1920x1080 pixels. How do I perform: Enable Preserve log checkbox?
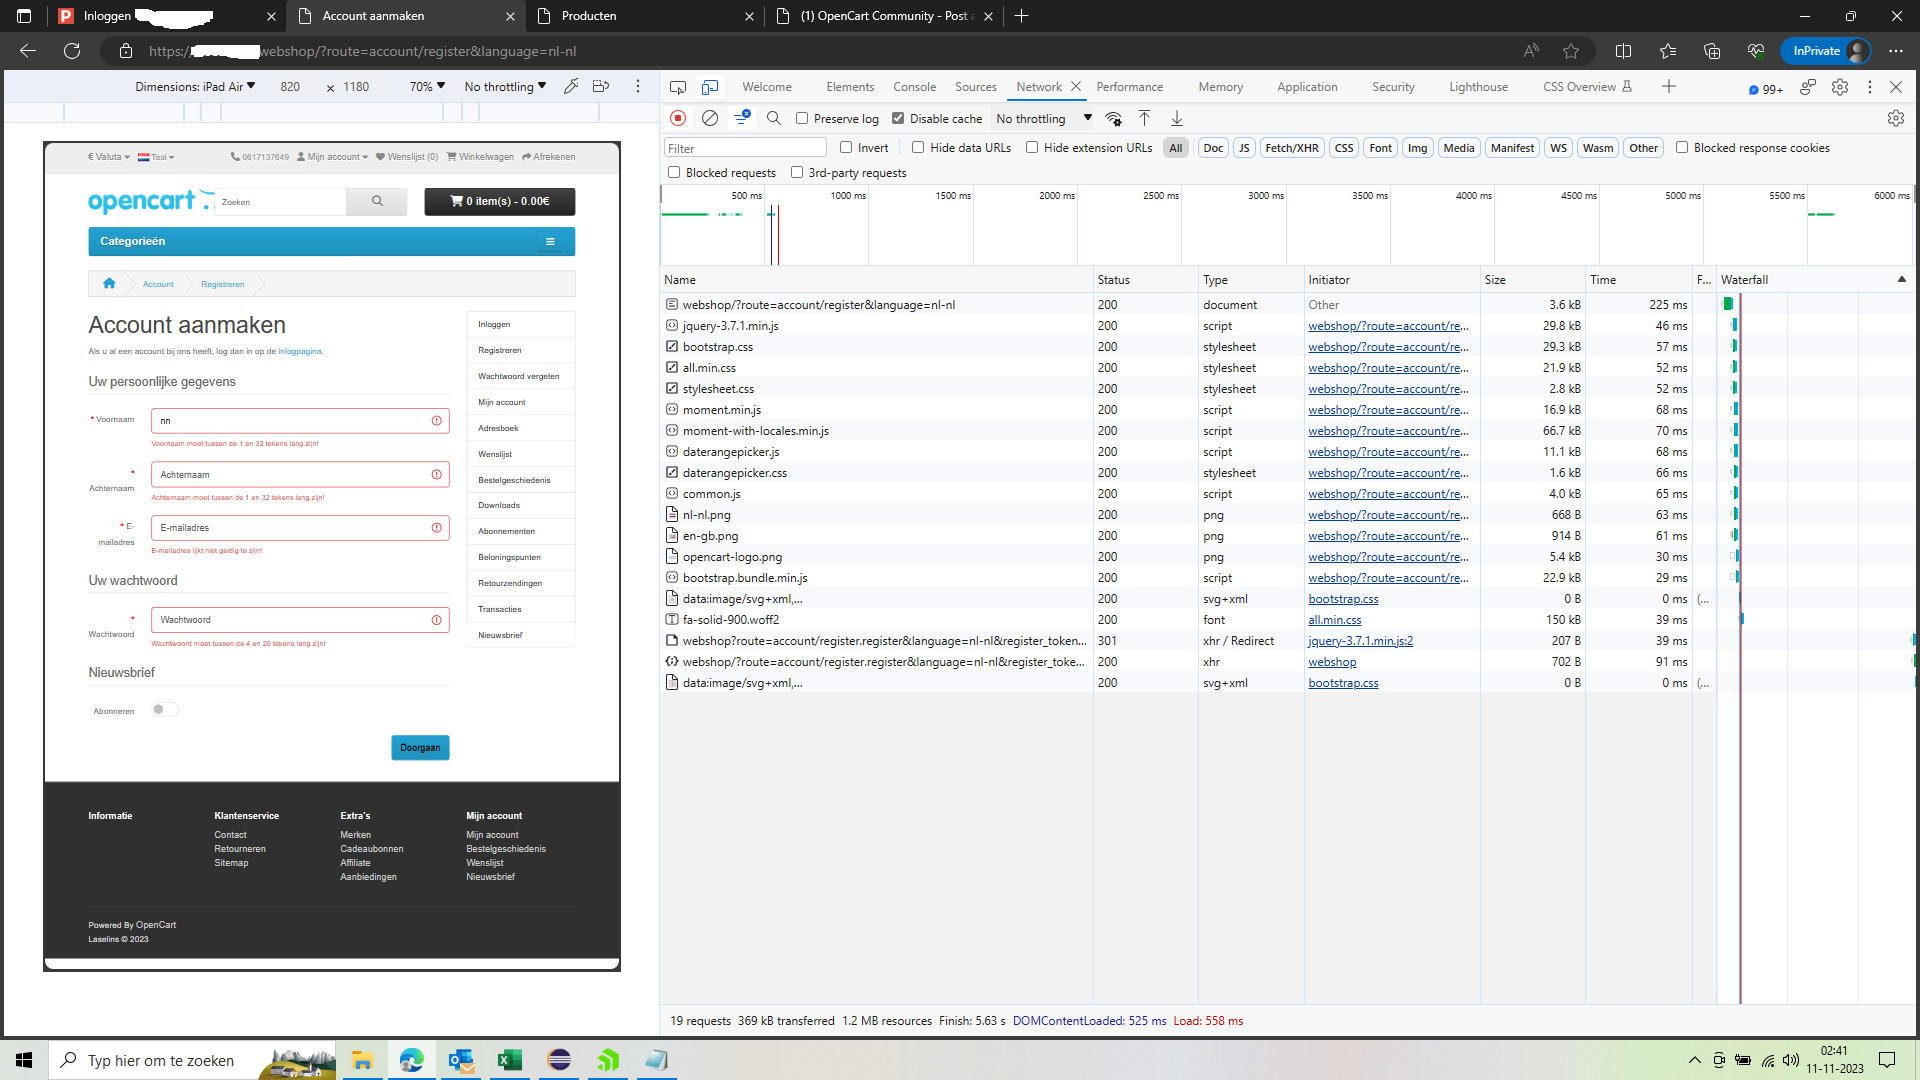click(x=802, y=118)
